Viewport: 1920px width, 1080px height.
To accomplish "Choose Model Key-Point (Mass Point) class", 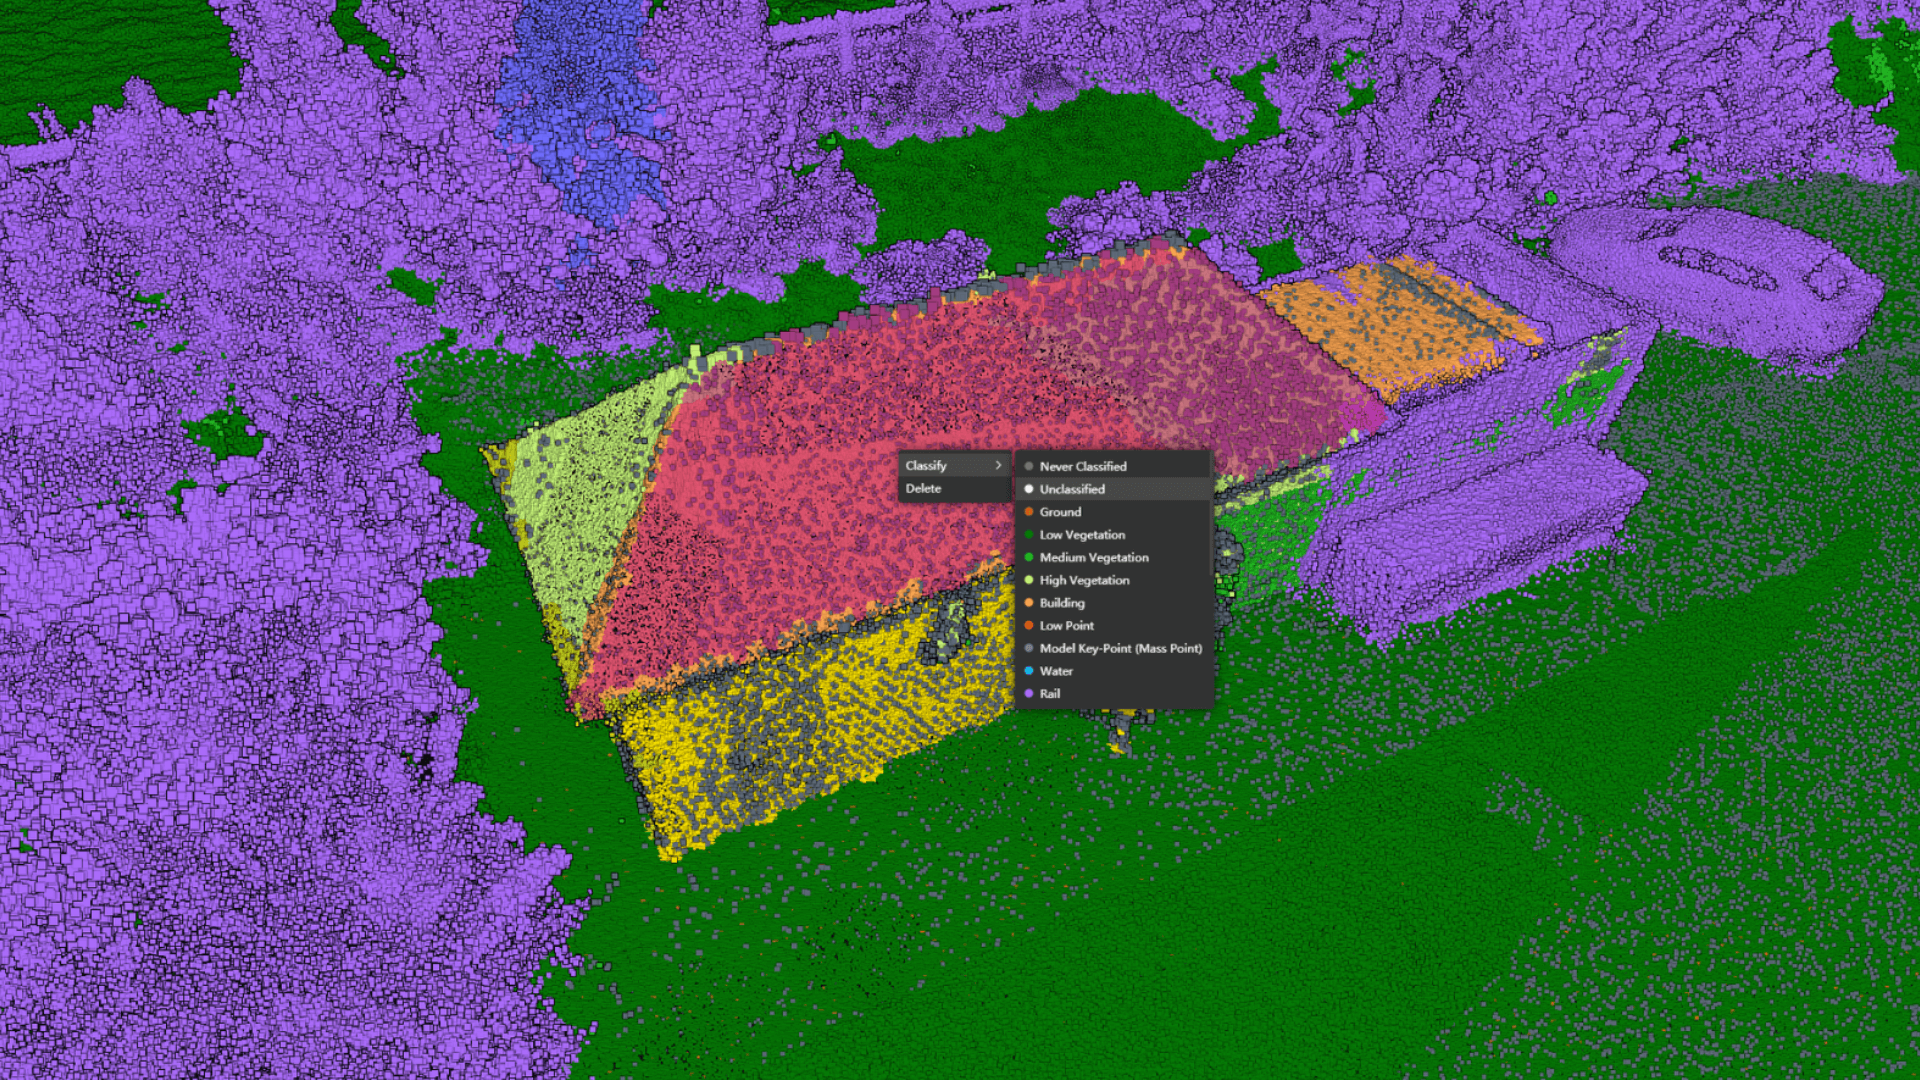I will coord(1120,649).
